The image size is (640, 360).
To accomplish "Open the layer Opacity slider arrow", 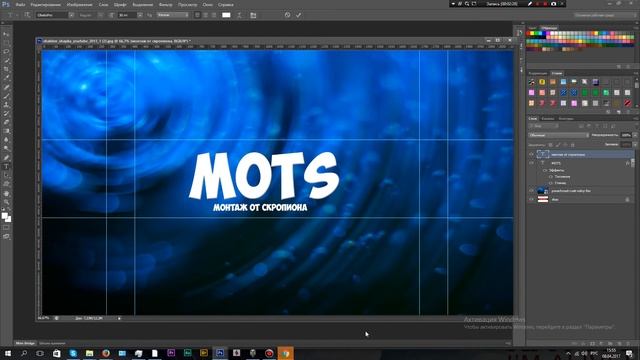I will [x=635, y=135].
